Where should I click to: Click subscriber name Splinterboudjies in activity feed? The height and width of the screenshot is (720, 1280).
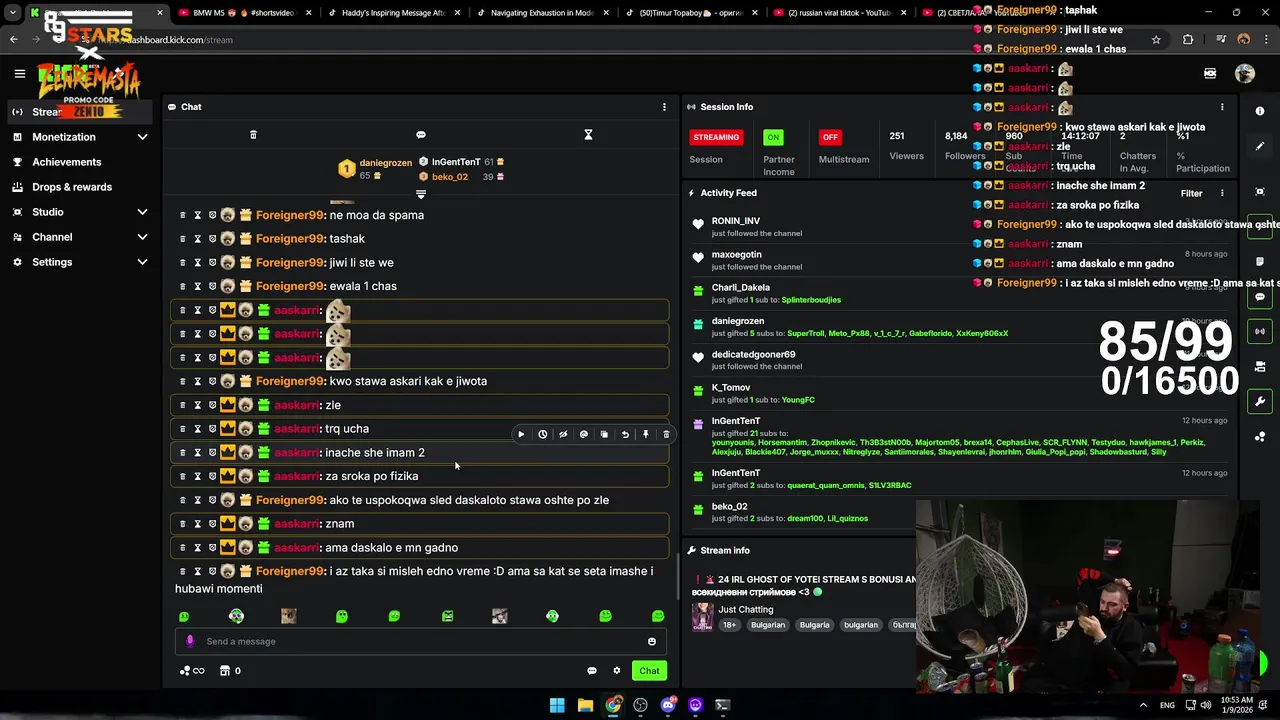811,300
